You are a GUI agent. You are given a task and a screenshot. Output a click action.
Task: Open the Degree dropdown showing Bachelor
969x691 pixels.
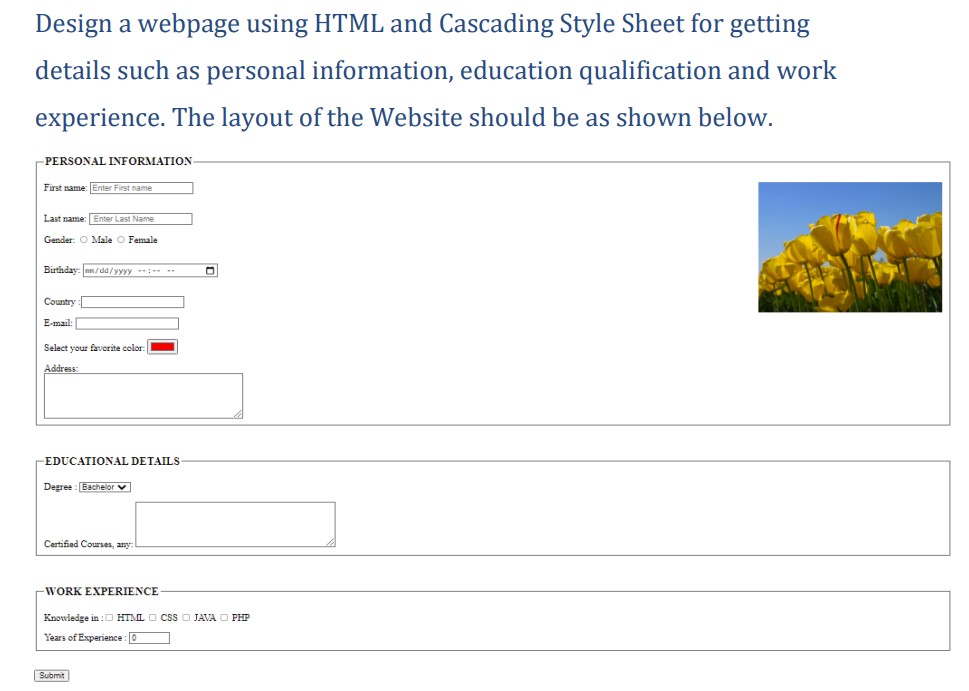(104, 486)
